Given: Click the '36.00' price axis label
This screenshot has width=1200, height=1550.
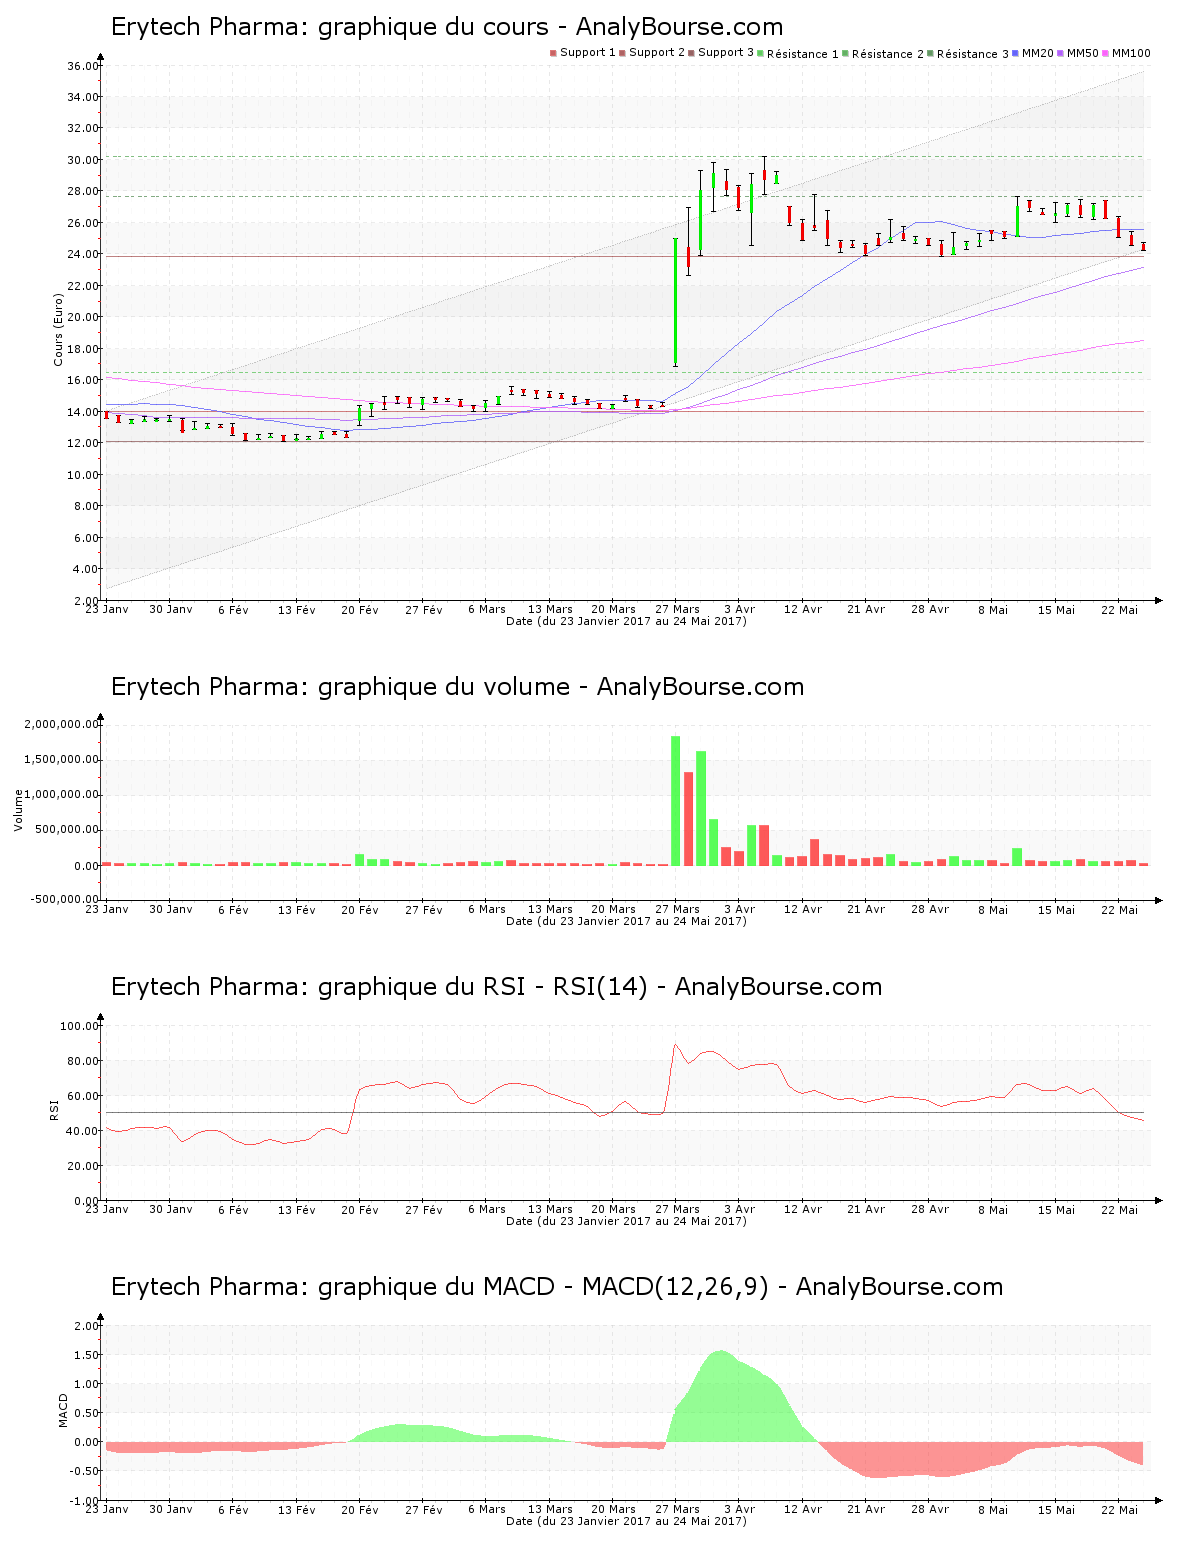Looking at the screenshot, I should [83, 66].
